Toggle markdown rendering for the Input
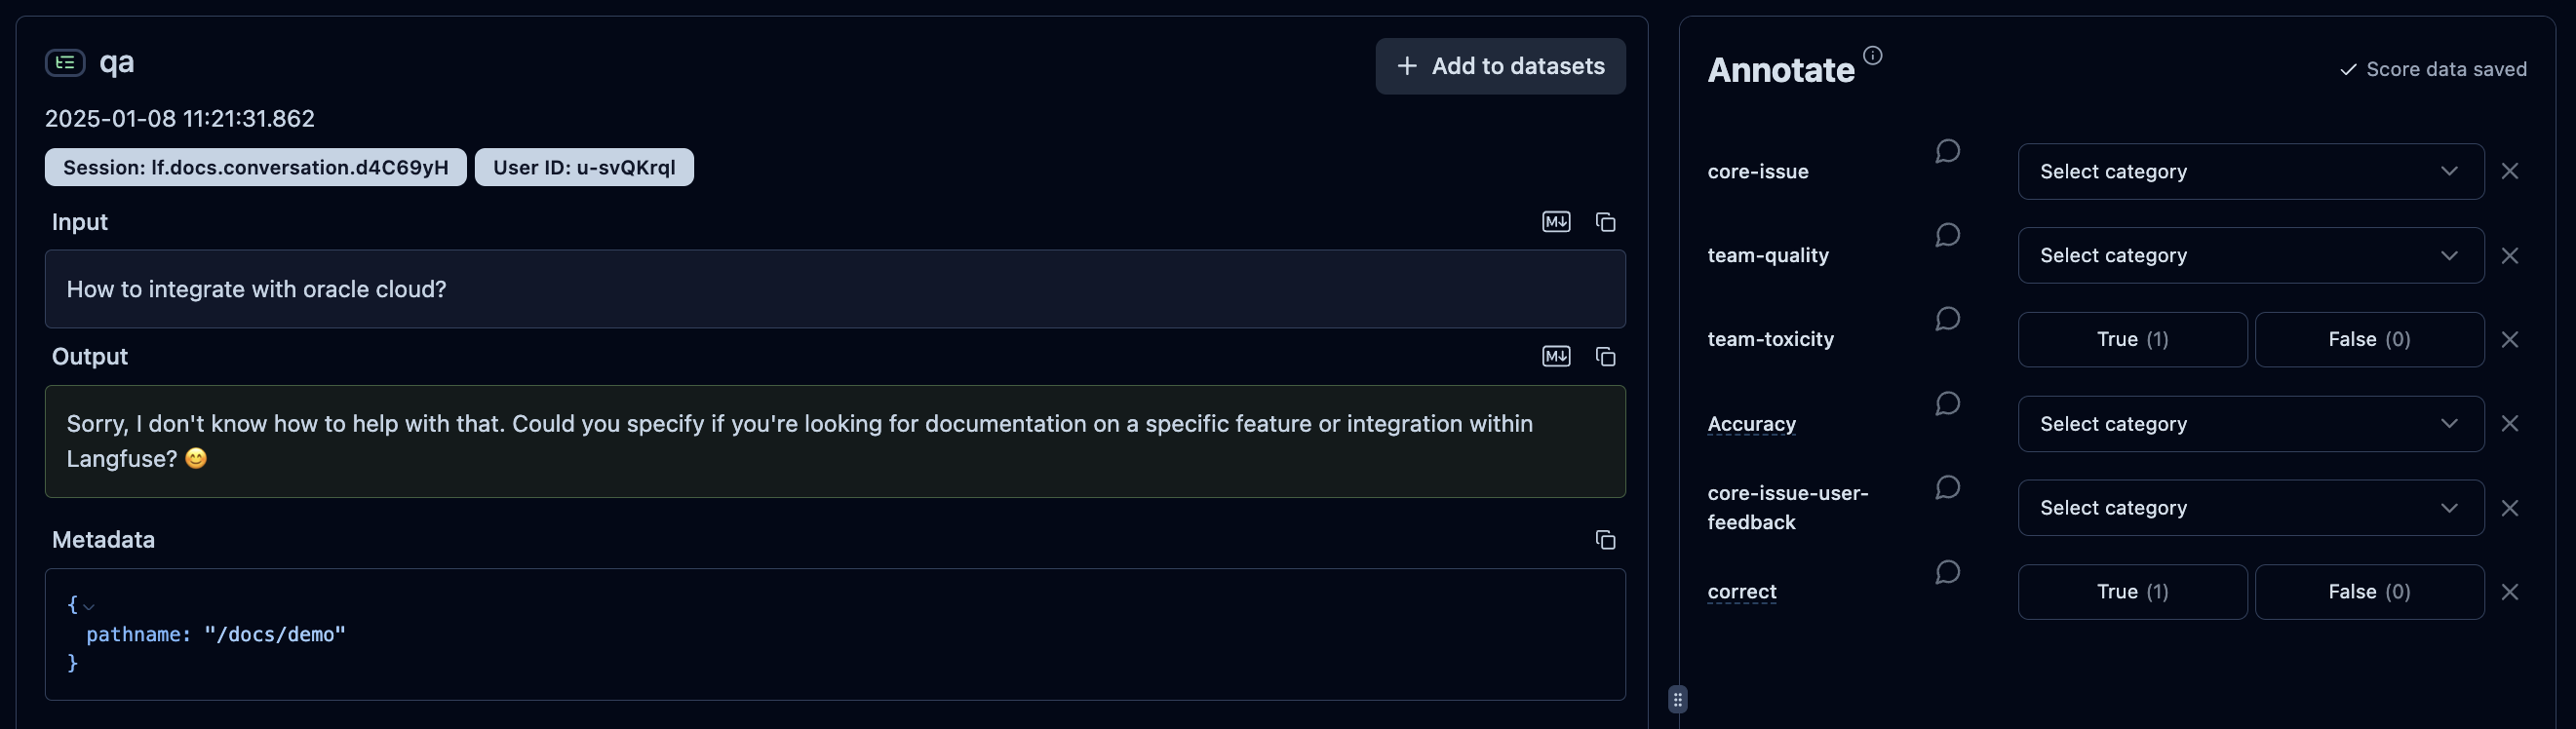The image size is (2576, 729). click(1556, 222)
